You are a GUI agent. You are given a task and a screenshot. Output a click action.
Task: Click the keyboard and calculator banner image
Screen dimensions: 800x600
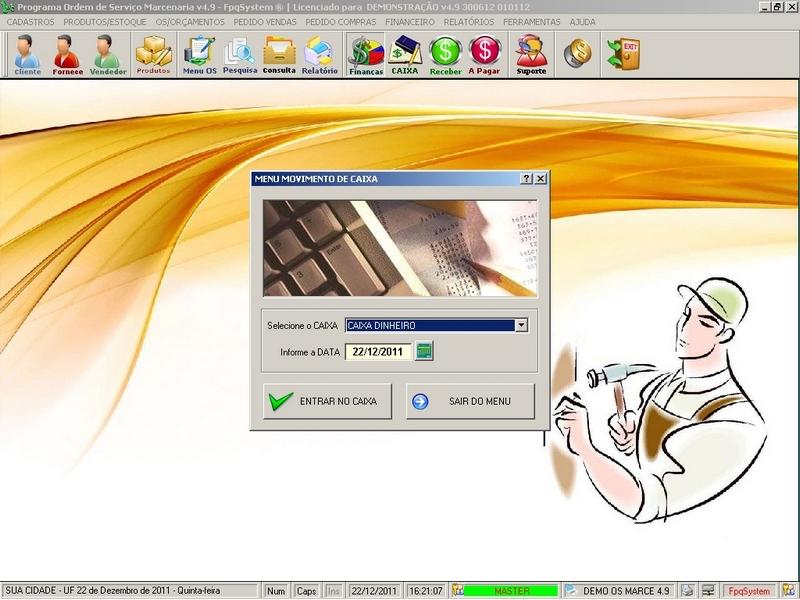click(400, 248)
